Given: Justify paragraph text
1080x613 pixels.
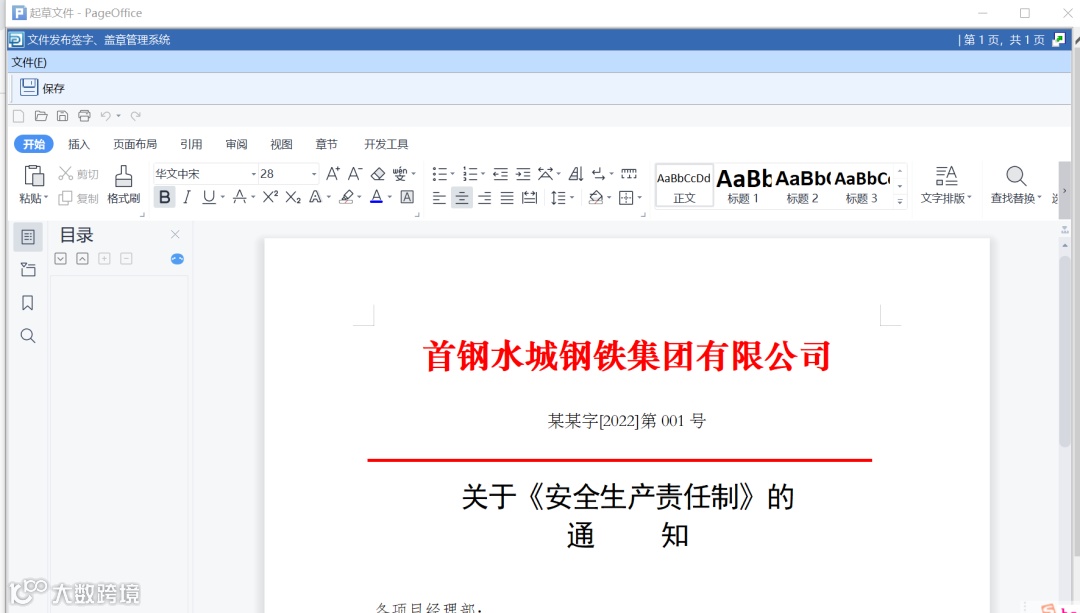Looking at the screenshot, I should tap(507, 198).
